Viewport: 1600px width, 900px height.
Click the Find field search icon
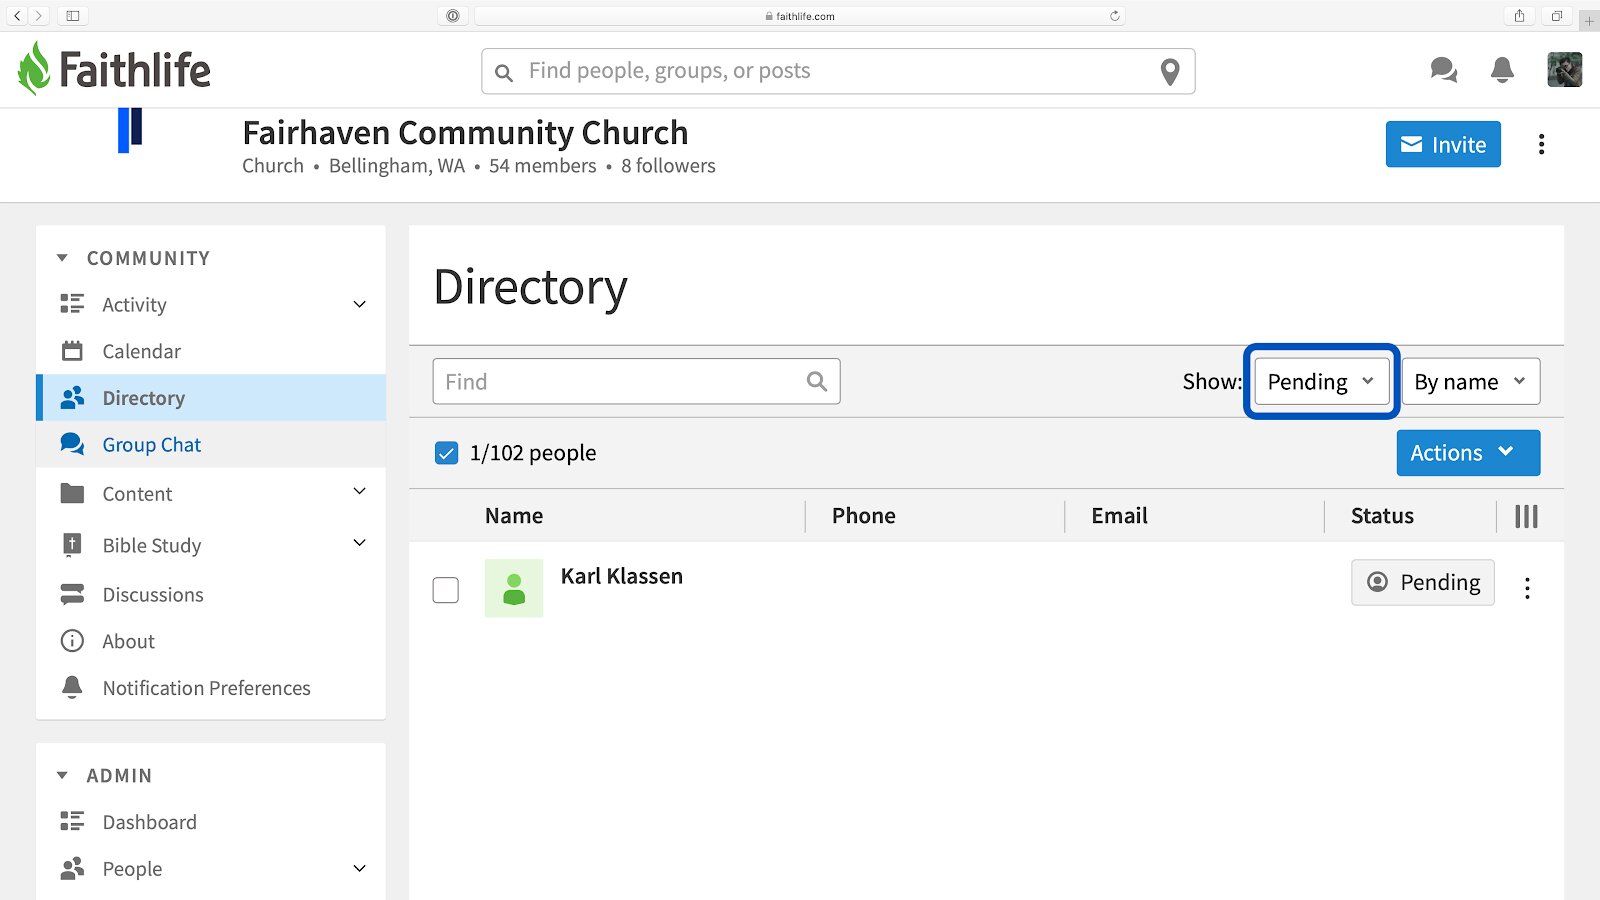point(817,381)
